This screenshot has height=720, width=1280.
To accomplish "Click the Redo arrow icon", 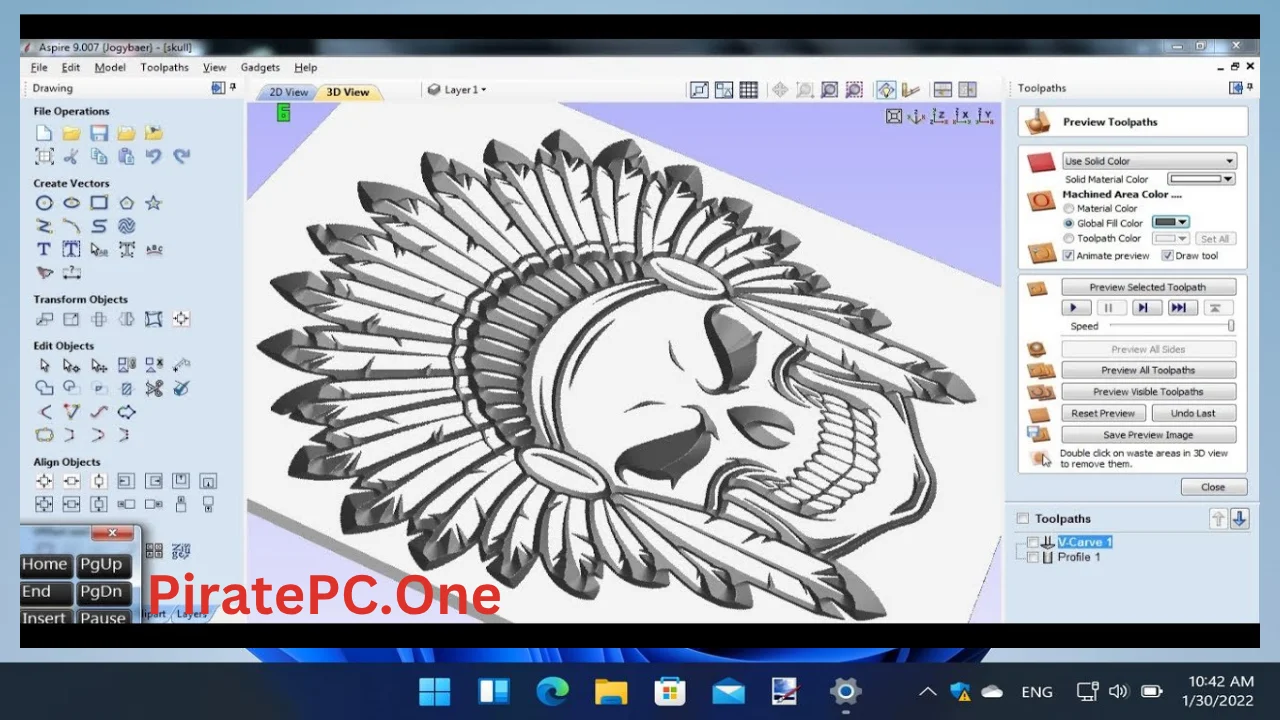I will pyautogui.click(x=181, y=156).
